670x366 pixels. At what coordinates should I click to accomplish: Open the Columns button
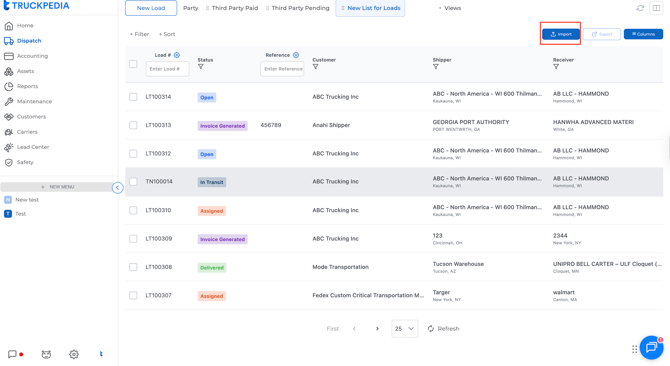[643, 34]
